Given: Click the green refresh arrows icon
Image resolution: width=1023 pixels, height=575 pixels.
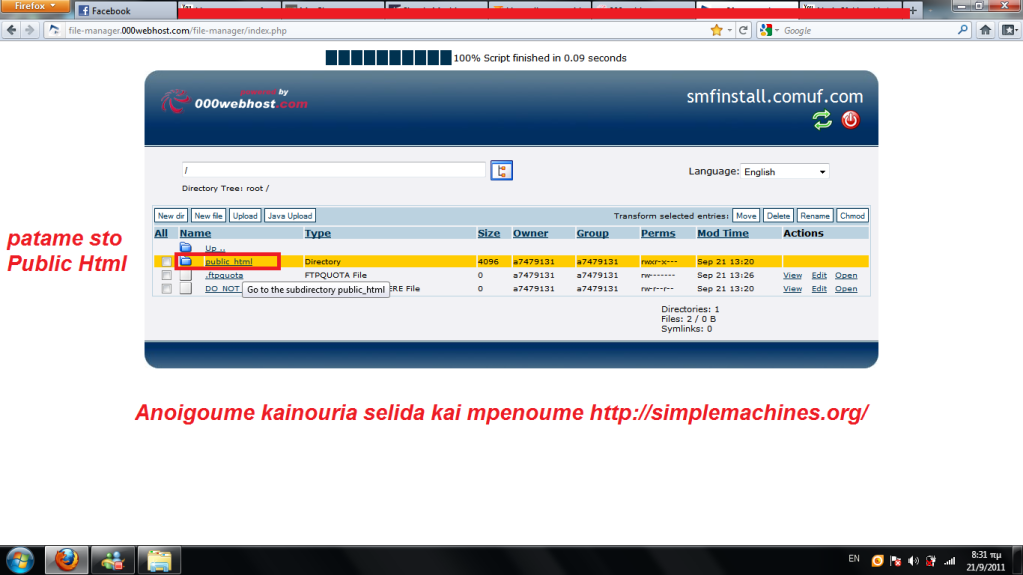Looking at the screenshot, I should tap(822, 120).
